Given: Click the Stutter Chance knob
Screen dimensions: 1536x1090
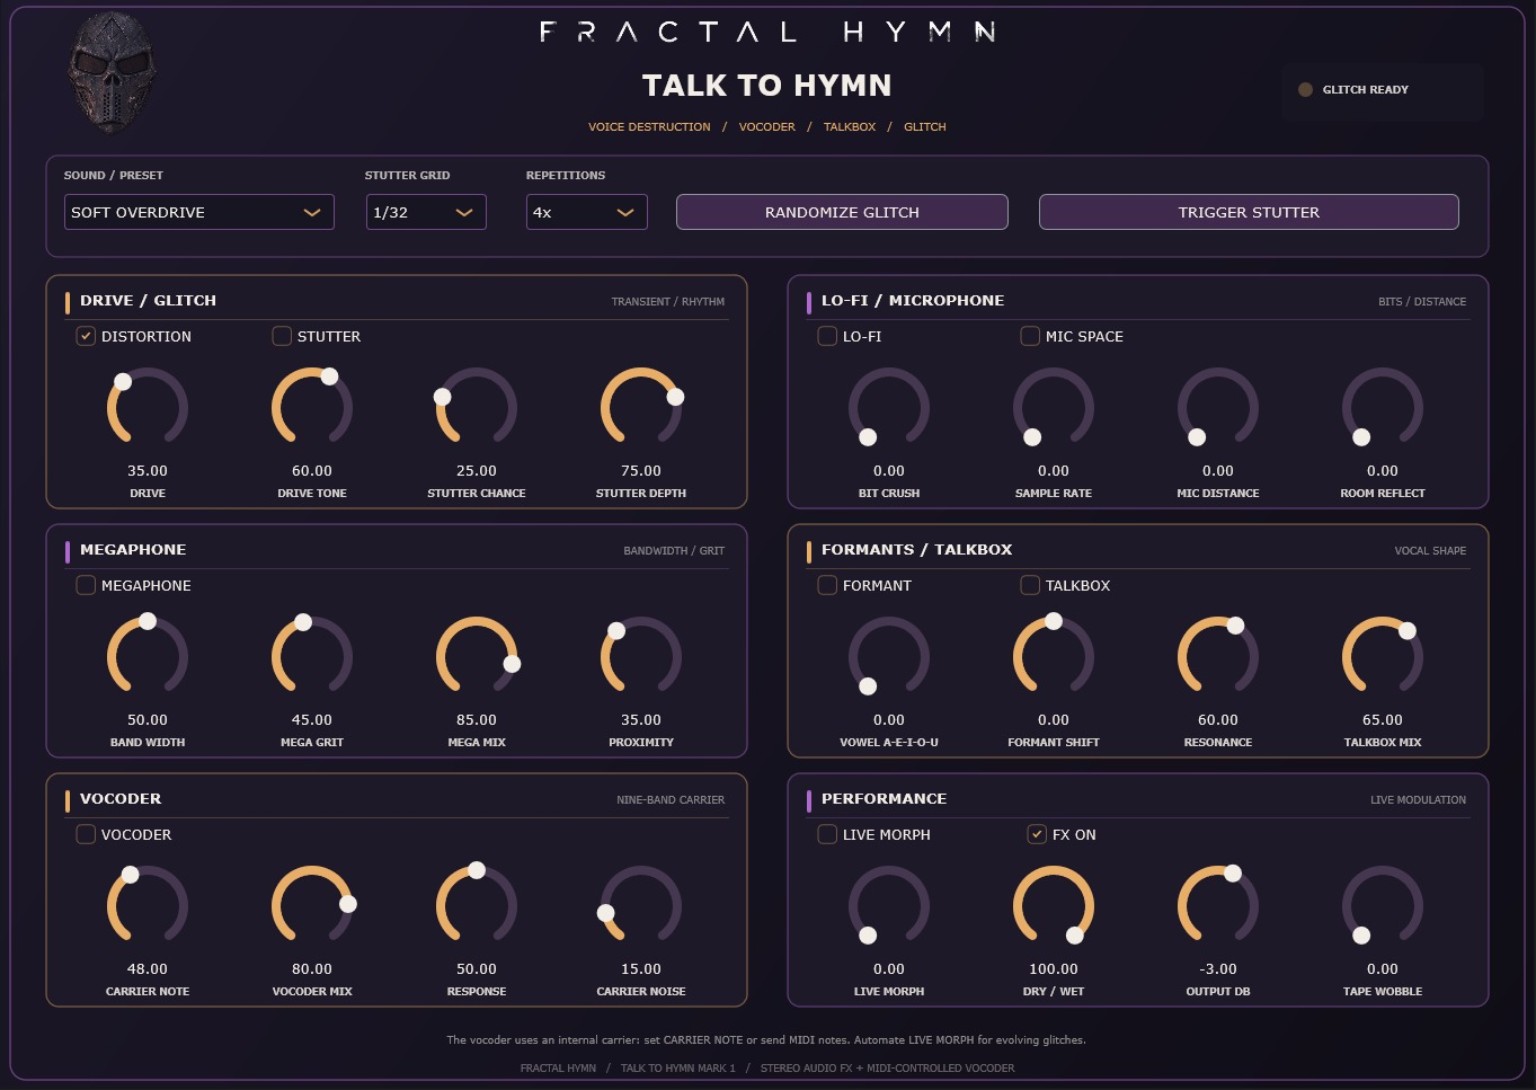Looking at the screenshot, I should click(476, 407).
